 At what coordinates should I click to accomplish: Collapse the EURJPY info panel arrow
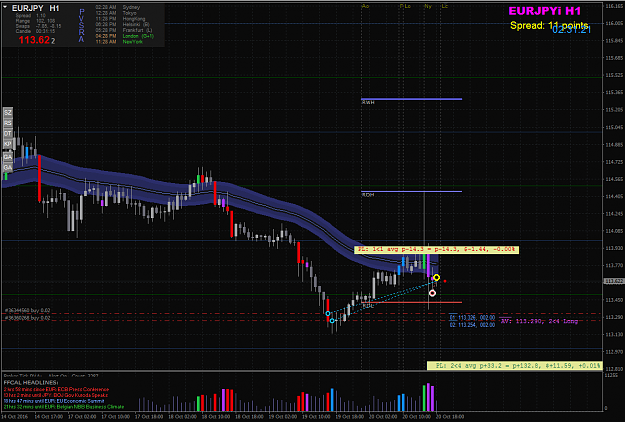click(x=6, y=7)
